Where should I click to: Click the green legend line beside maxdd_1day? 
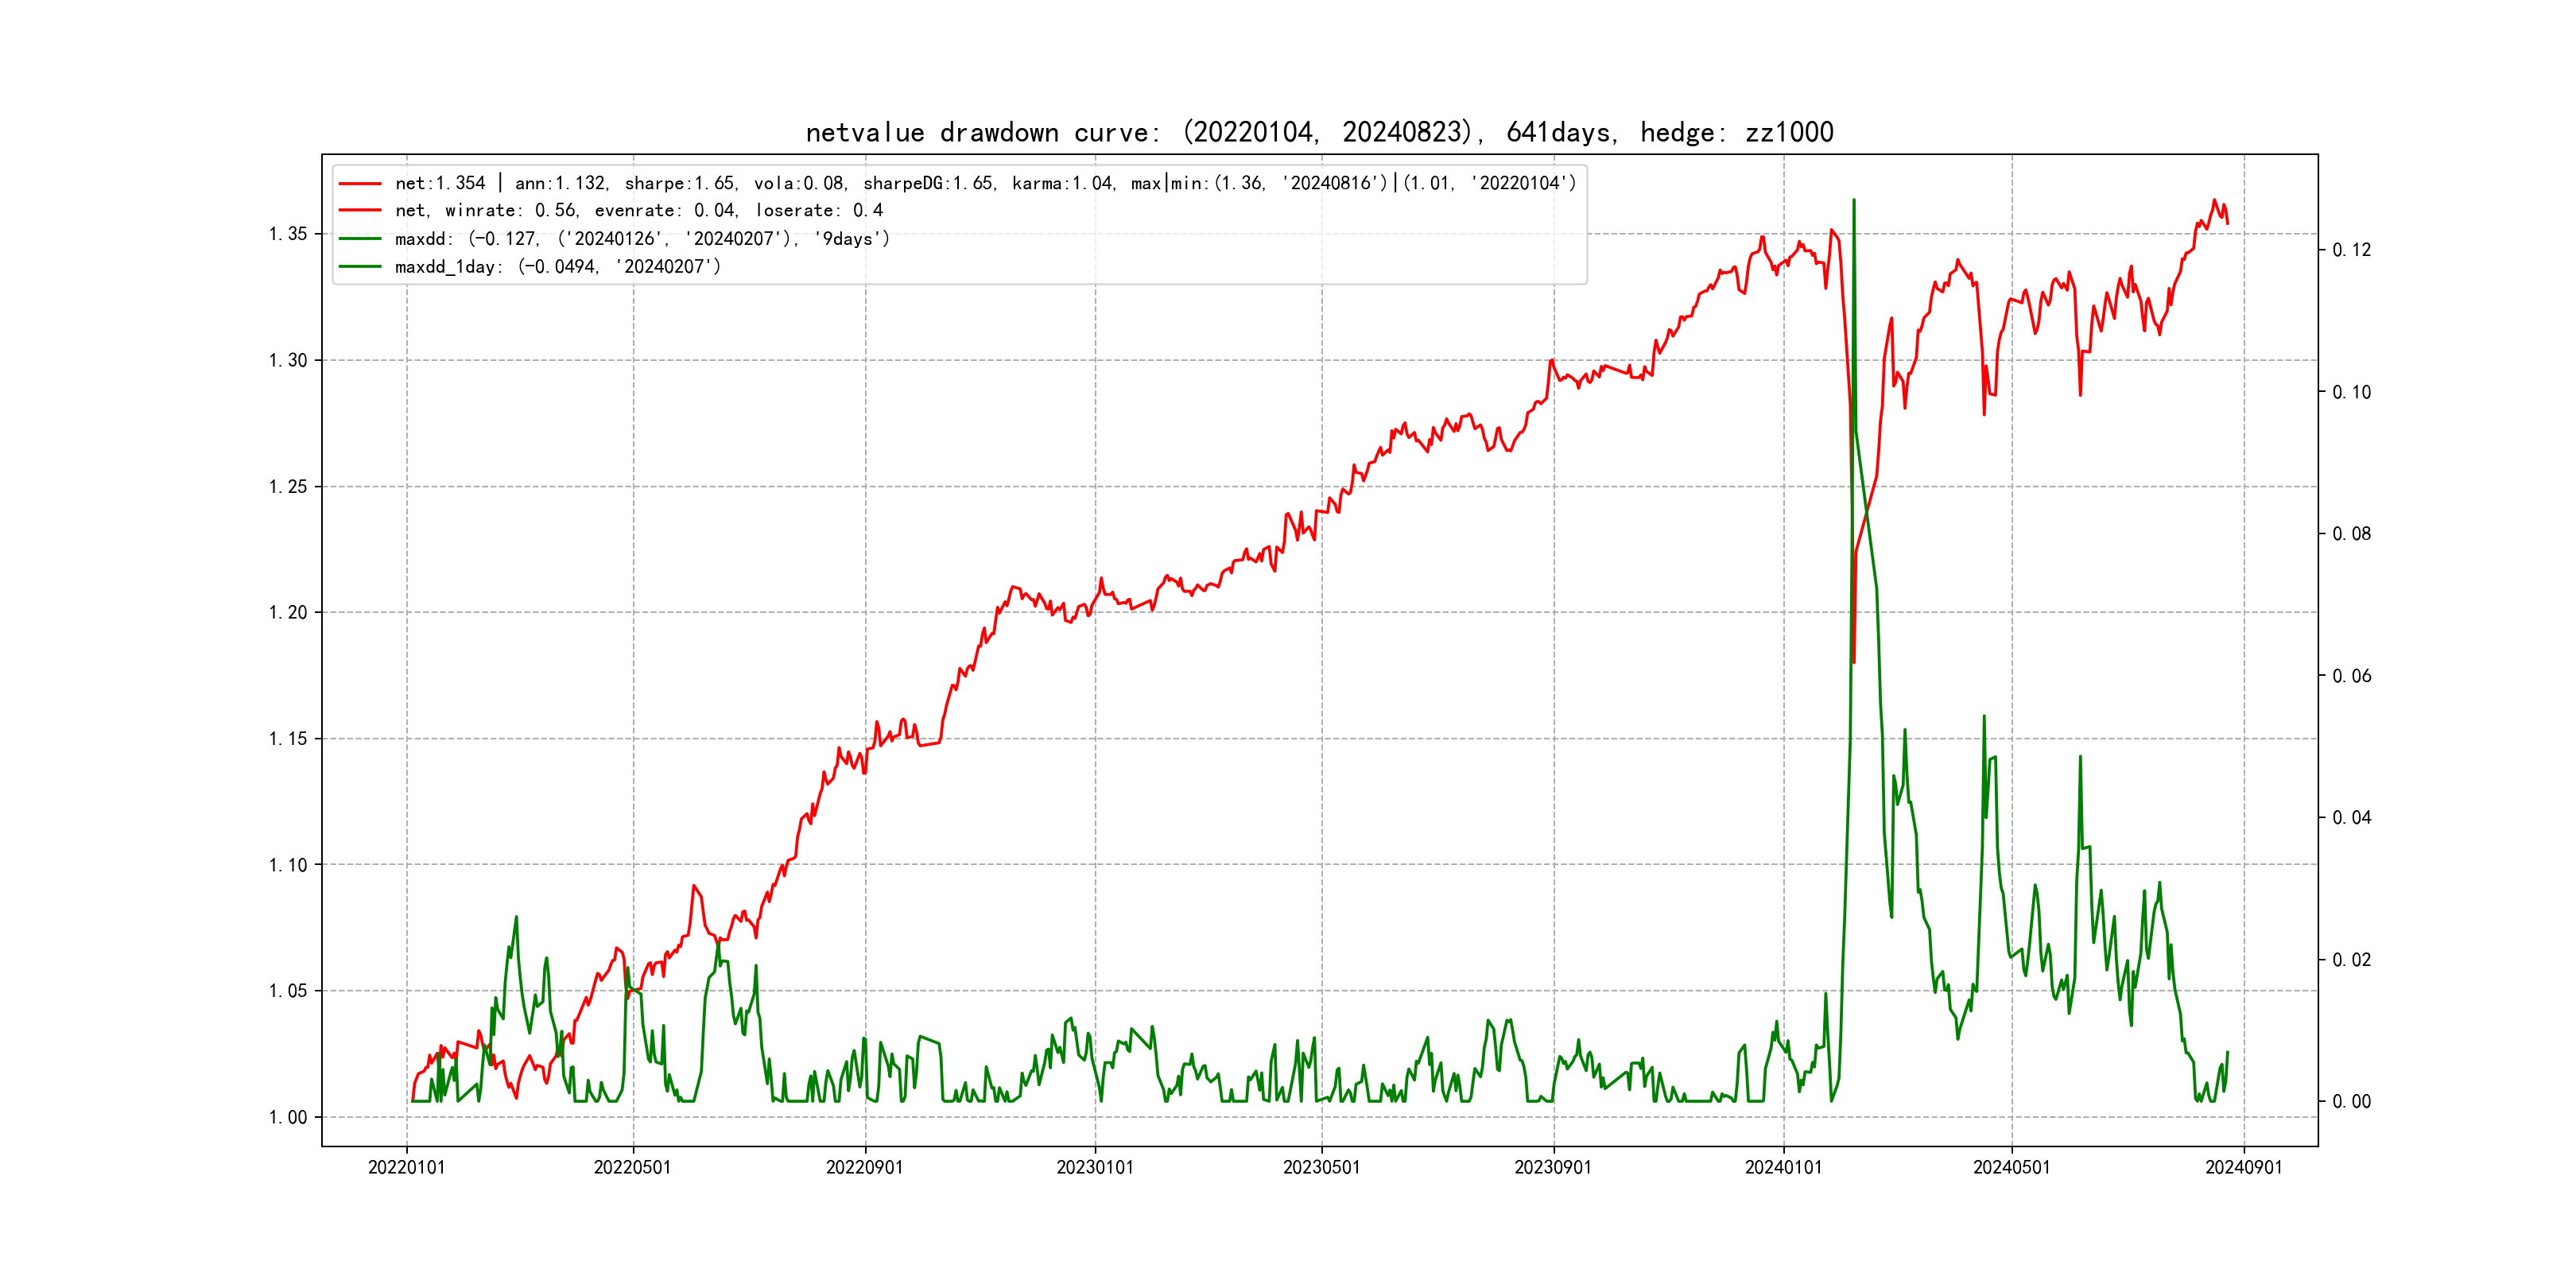[x=360, y=267]
